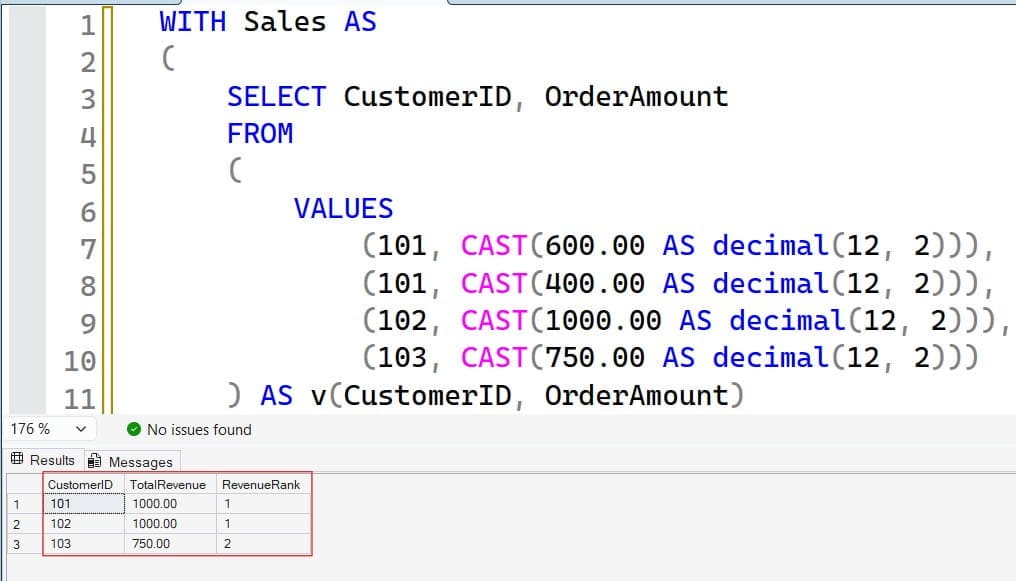Click RevenueRank cell for customer 102
The width and height of the screenshot is (1016, 581).
[263, 523]
